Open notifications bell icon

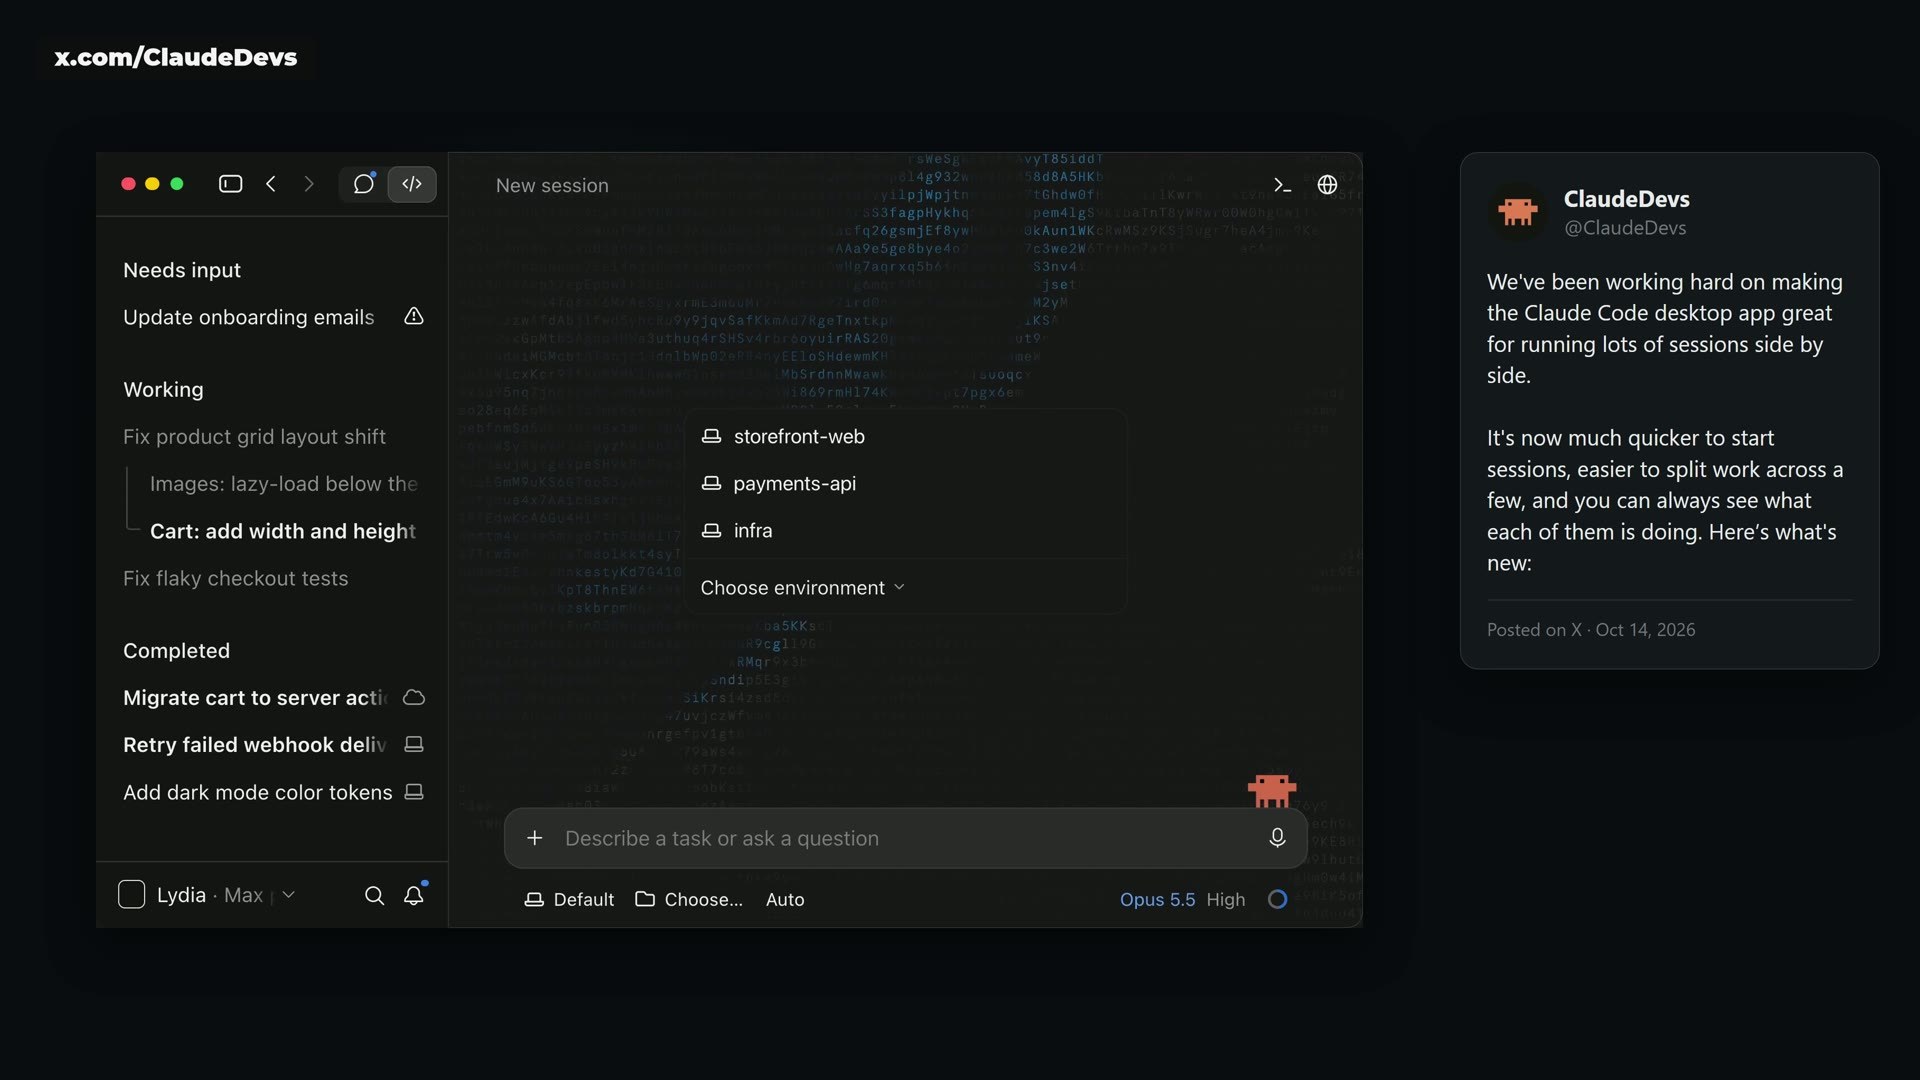[414, 894]
